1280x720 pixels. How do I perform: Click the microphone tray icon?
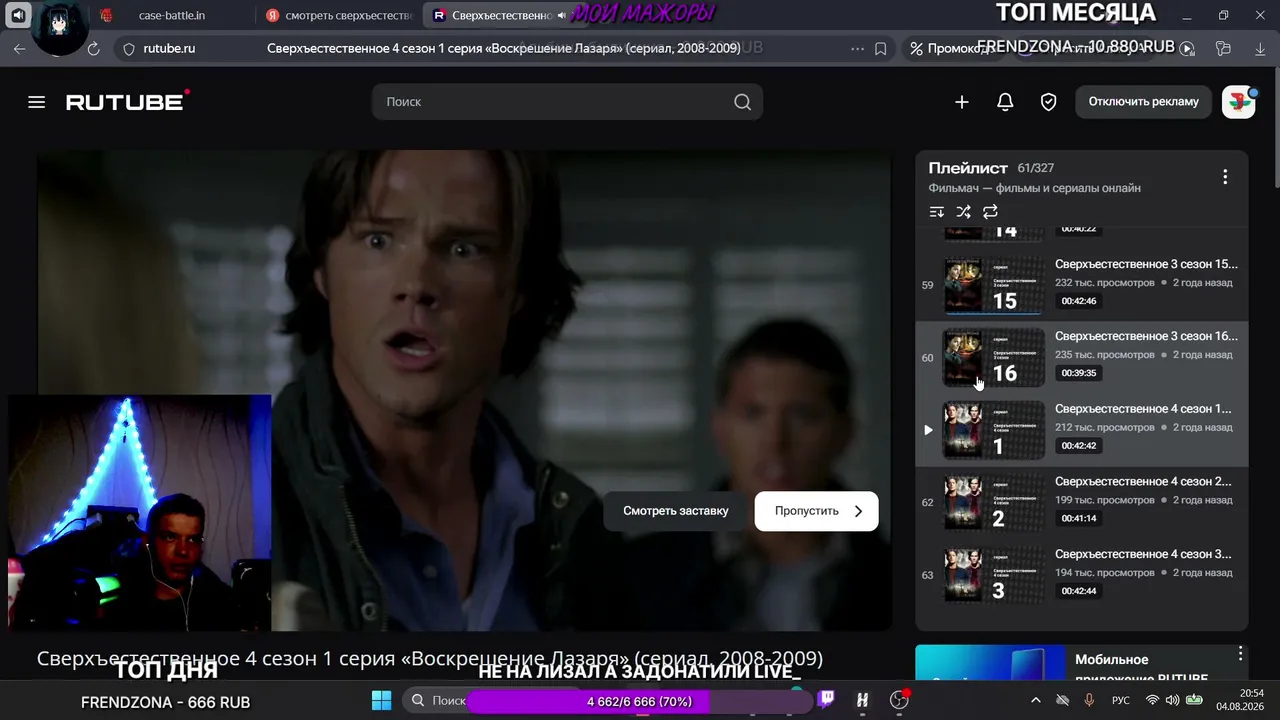[x=1089, y=701]
